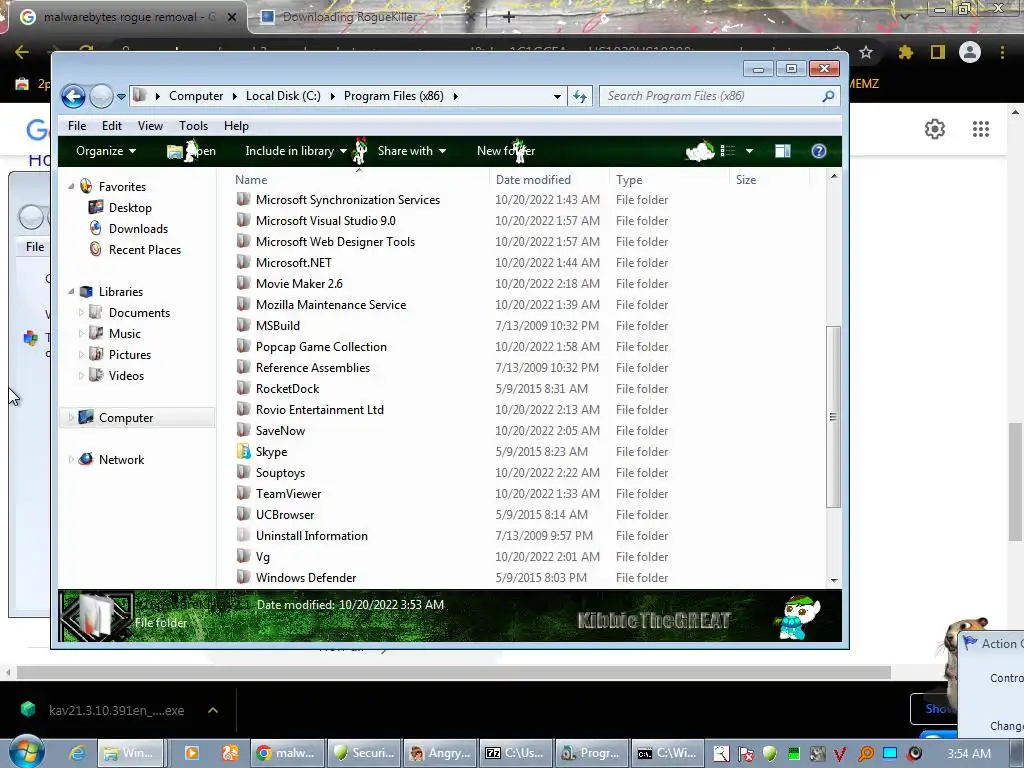
Task: Open the Chrome profile avatar icon
Action: [970, 52]
